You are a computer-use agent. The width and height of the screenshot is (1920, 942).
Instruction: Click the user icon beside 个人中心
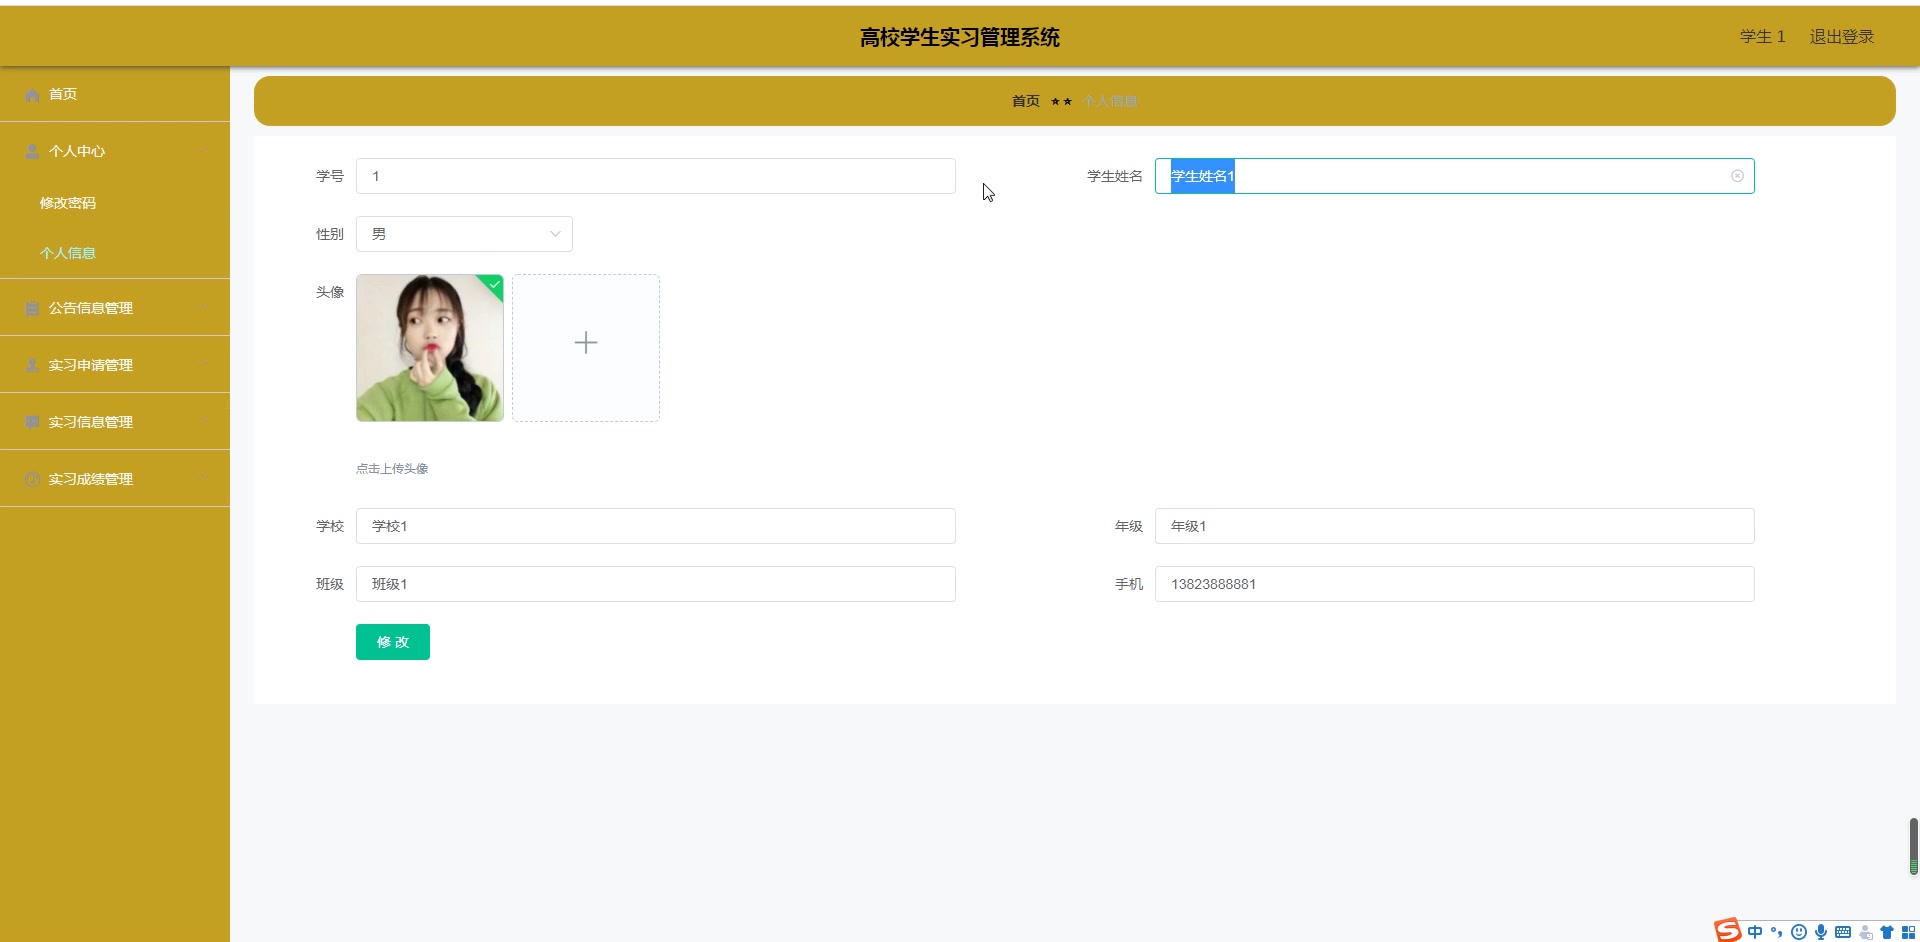coord(31,150)
